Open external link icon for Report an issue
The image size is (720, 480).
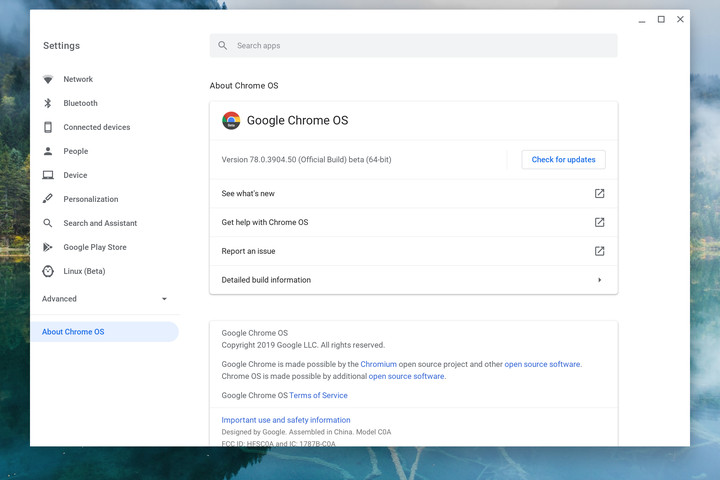coord(599,251)
